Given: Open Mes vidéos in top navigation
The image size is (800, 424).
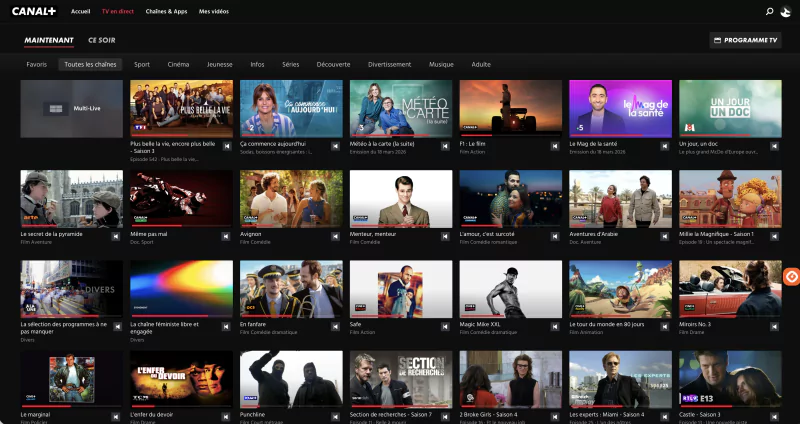Looking at the screenshot, I should (212, 11).
